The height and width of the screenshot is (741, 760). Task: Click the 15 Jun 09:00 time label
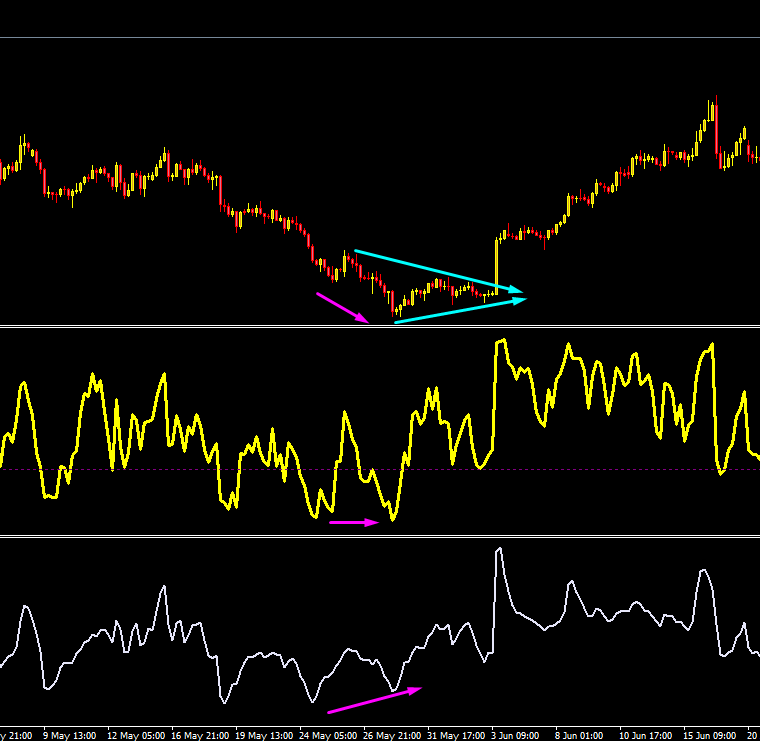tap(710, 736)
